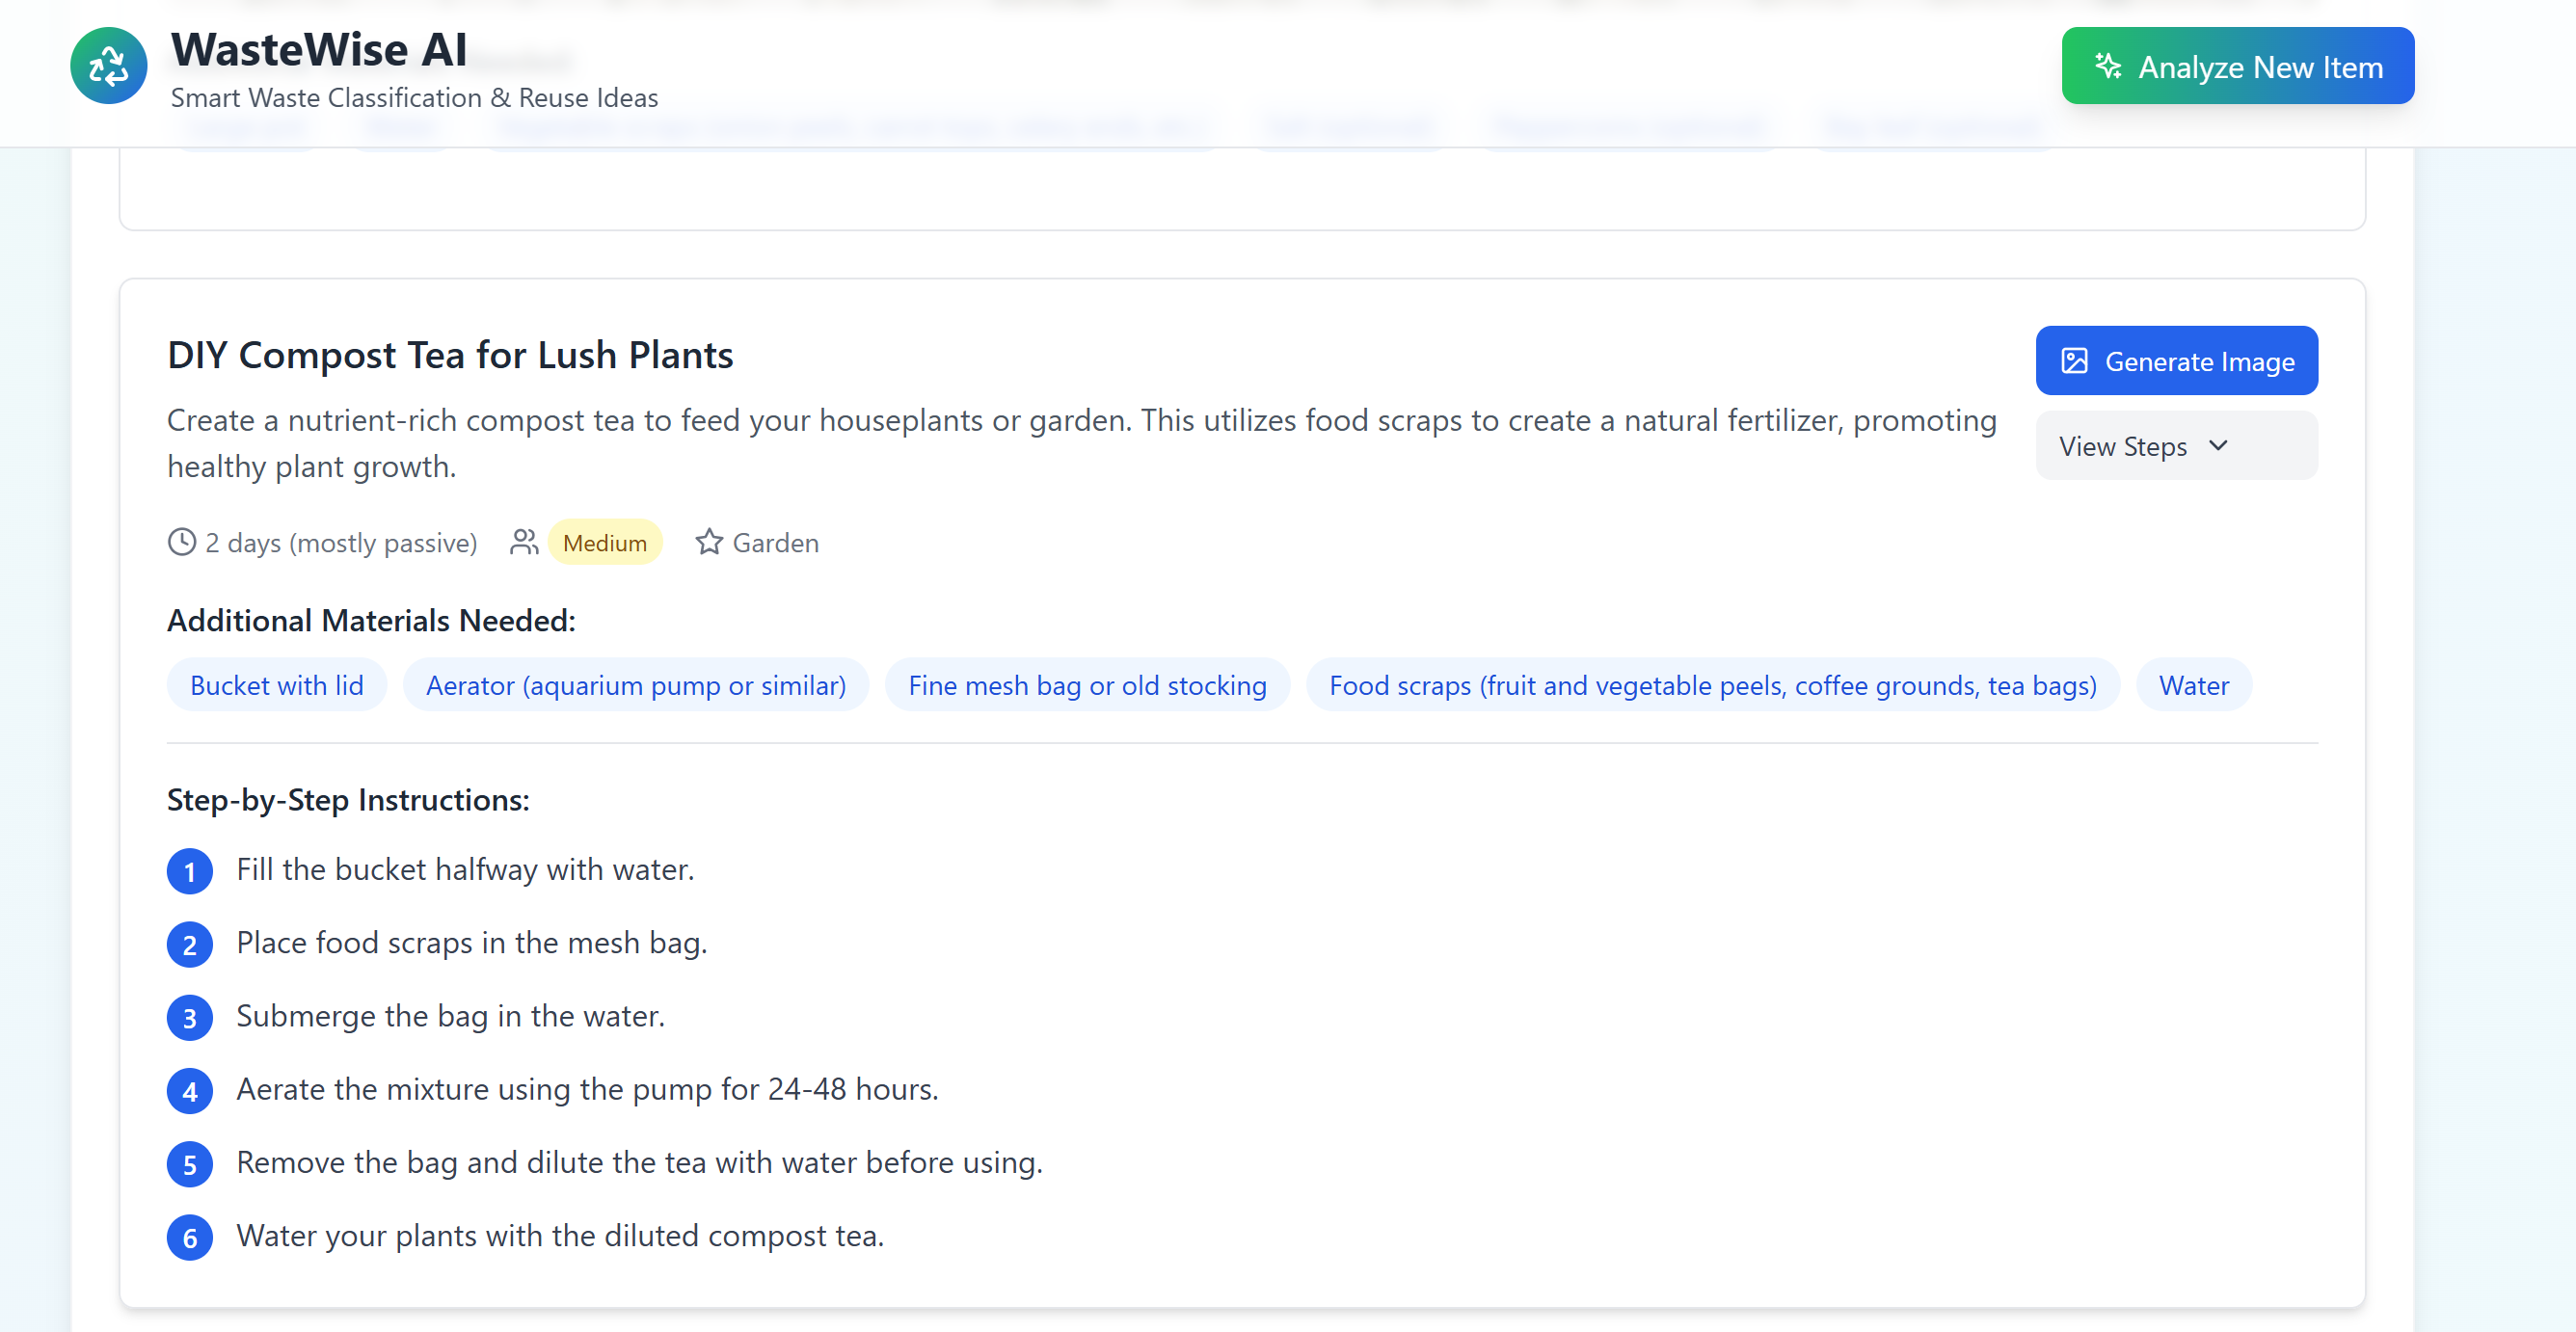Click the step 1 number circle
This screenshot has height=1332, width=2576.
(x=190, y=871)
